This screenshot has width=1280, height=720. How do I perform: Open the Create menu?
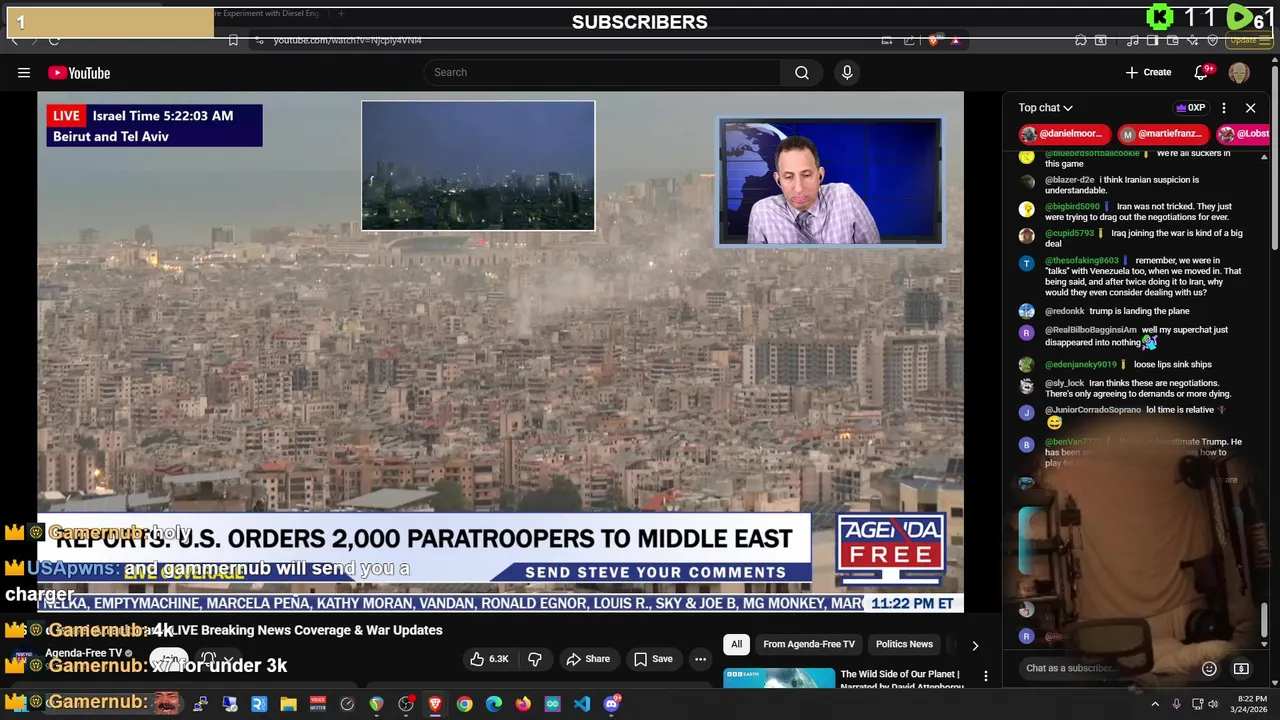point(1148,72)
